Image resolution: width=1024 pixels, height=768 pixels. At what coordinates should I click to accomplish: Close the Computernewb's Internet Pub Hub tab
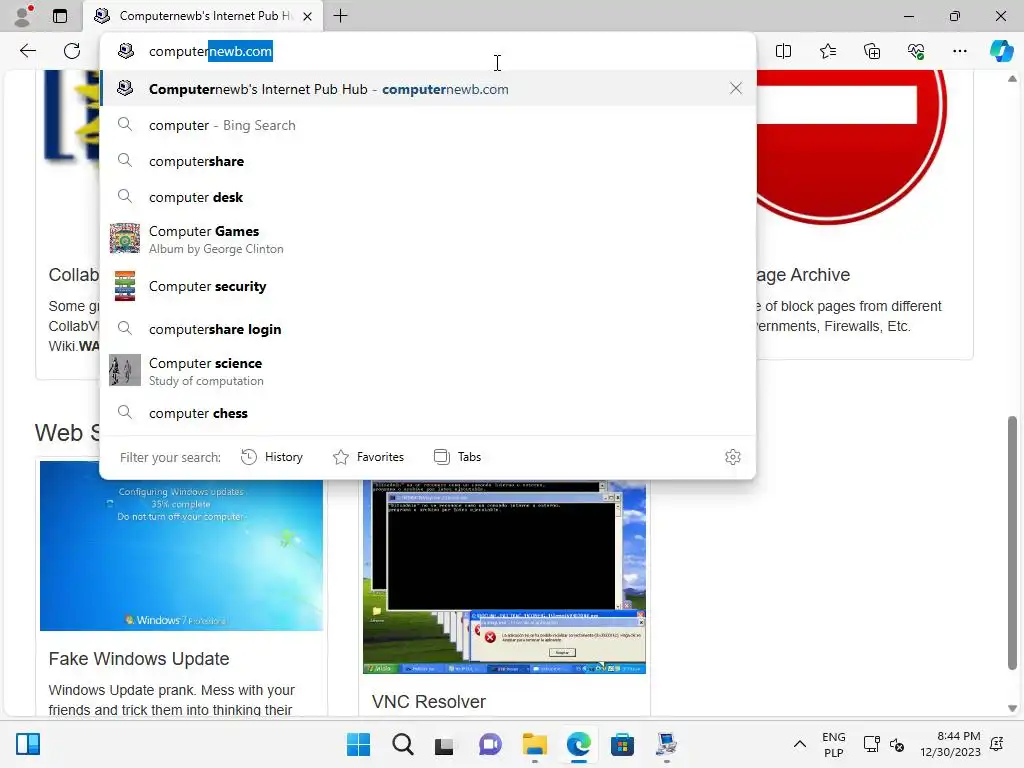pyautogui.click(x=308, y=16)
